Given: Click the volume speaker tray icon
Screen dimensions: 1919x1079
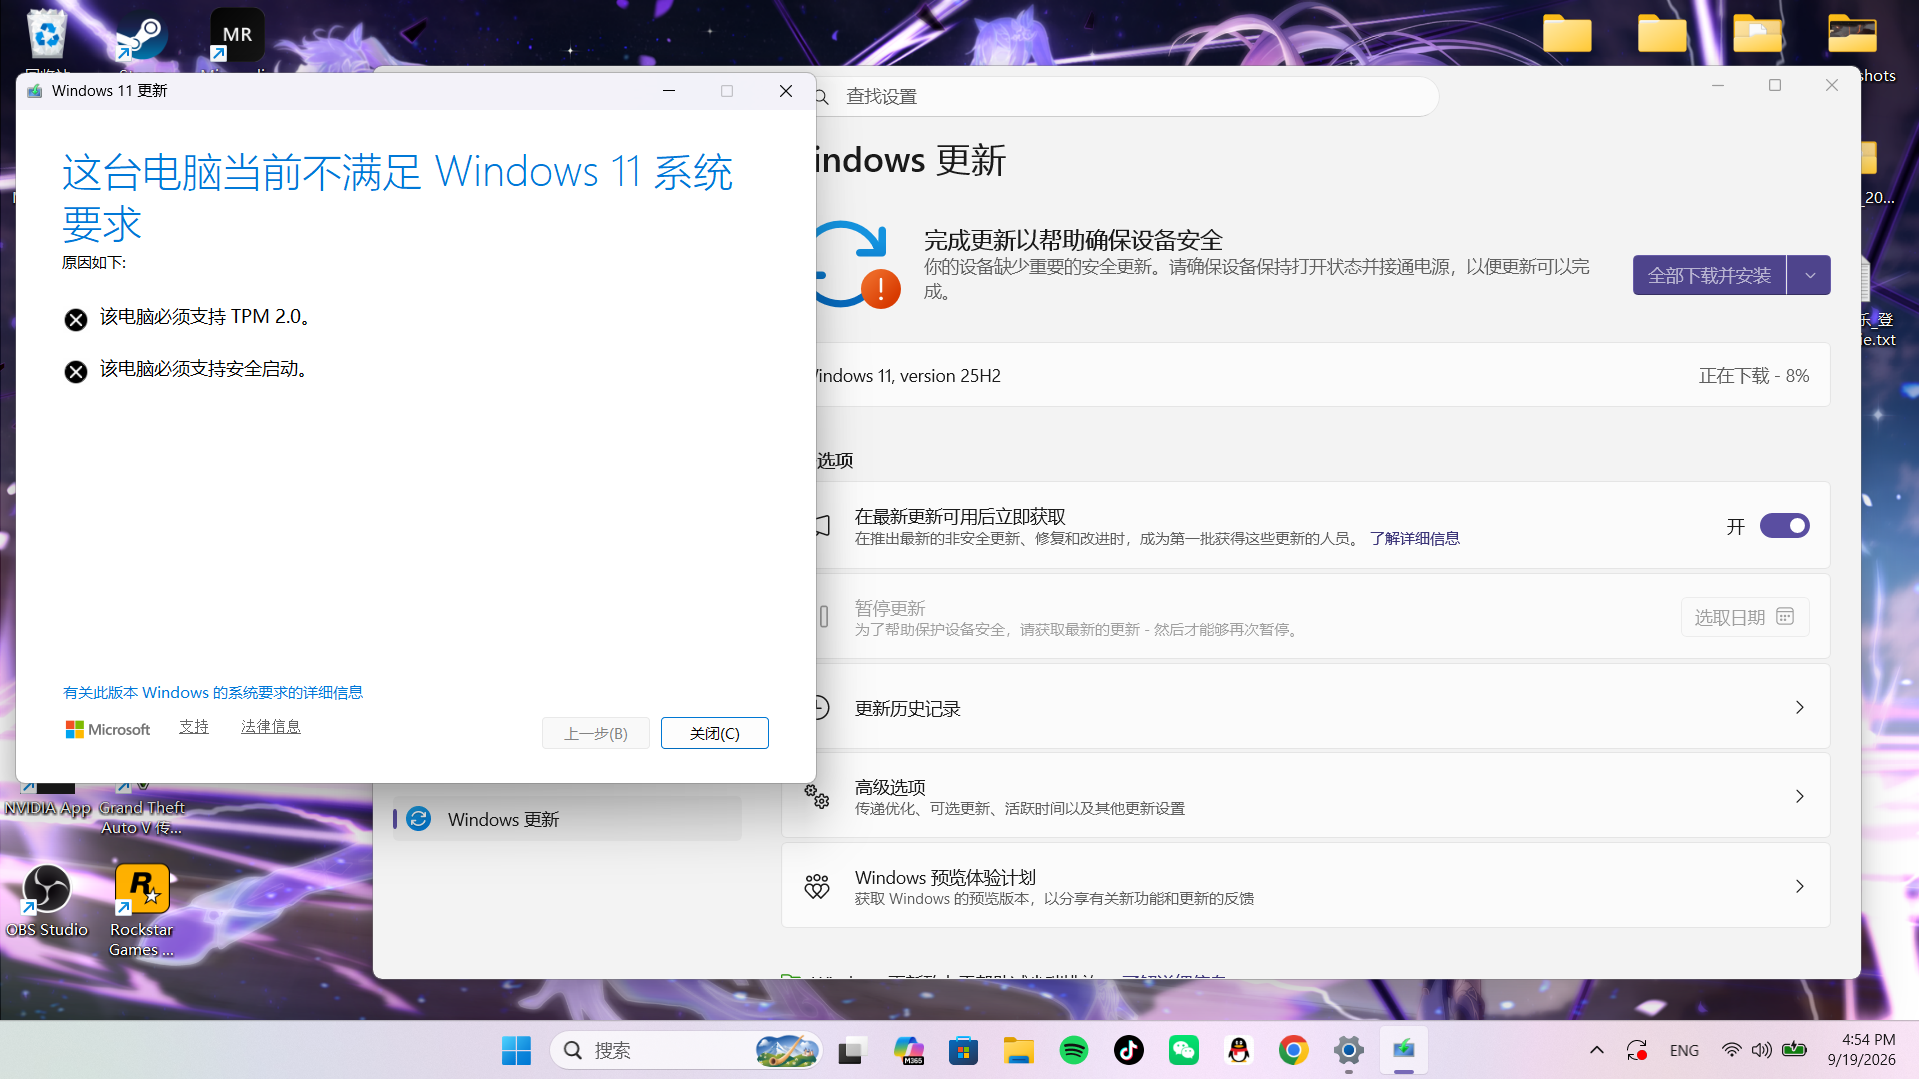Looking at the screenshot, I should point(1762,1050).
